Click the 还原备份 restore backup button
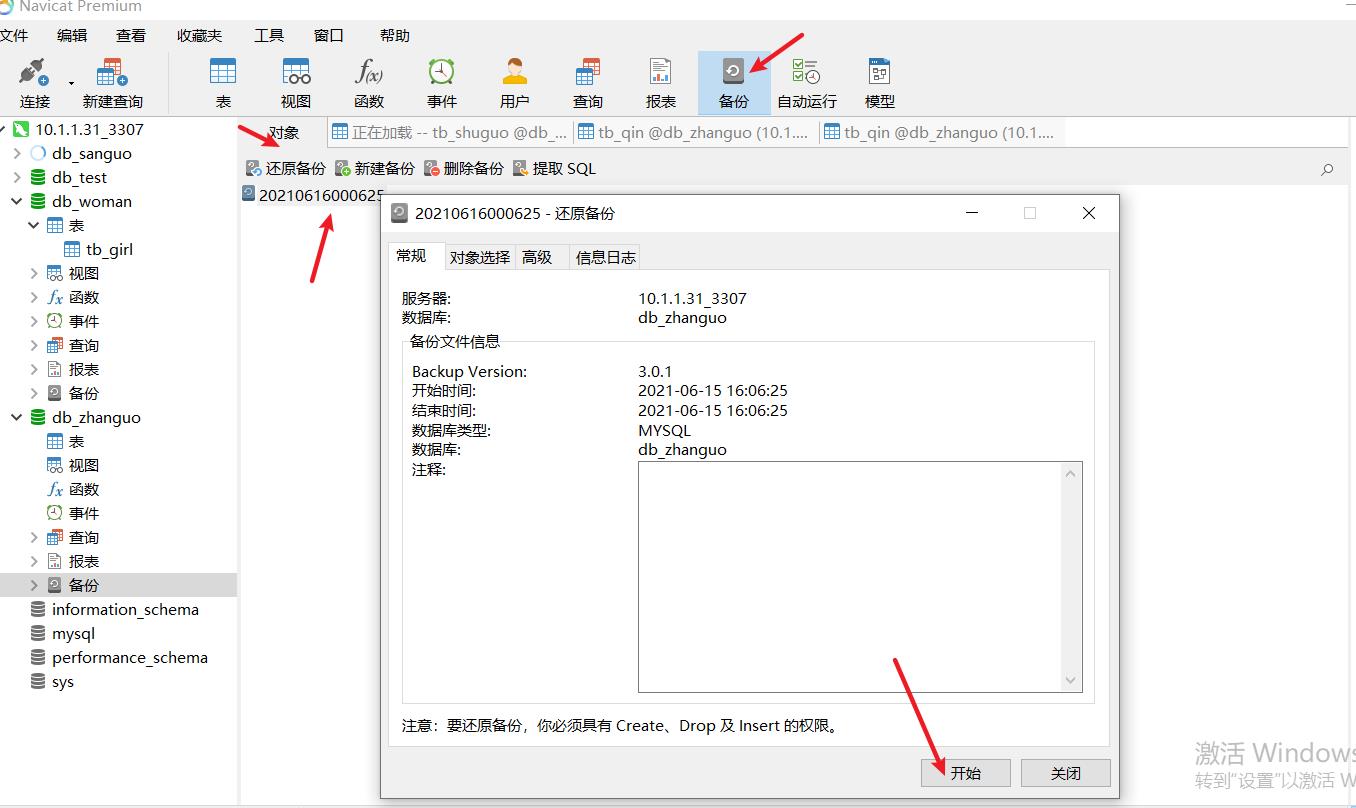Viewport: 1356px width, 808px height. (286, 168)
